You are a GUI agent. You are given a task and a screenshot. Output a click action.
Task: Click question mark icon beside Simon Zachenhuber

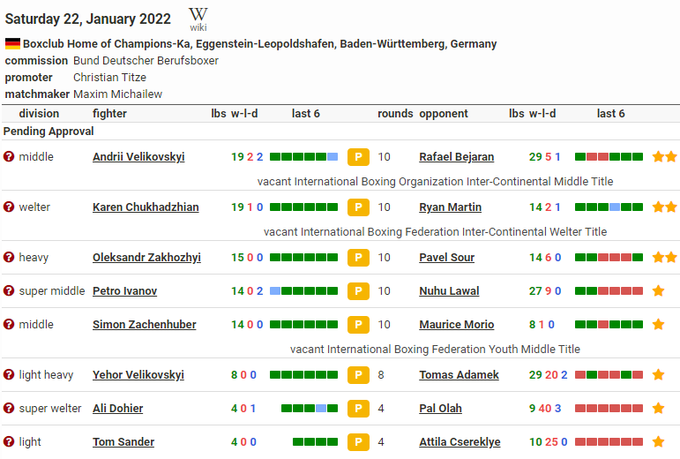9,325
